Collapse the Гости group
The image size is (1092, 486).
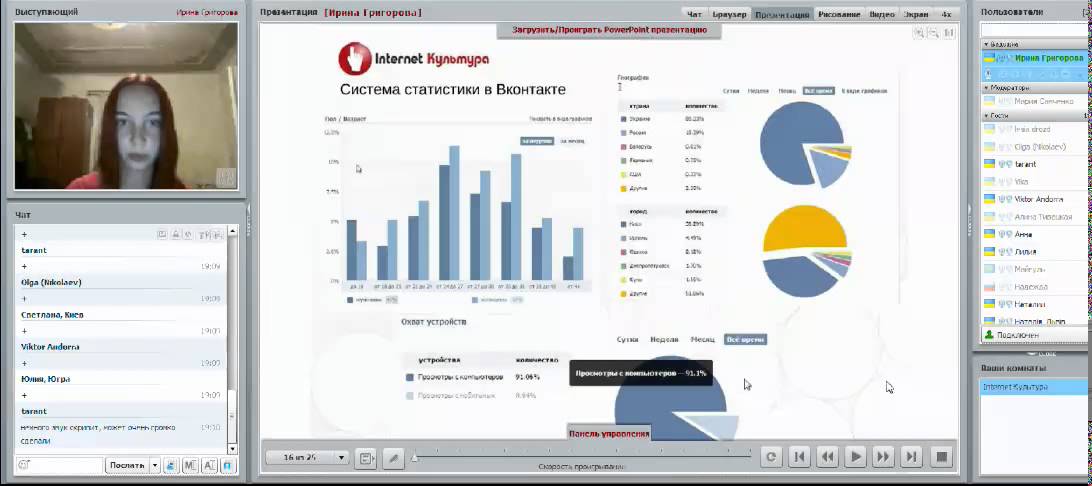[x=986, y=116]
